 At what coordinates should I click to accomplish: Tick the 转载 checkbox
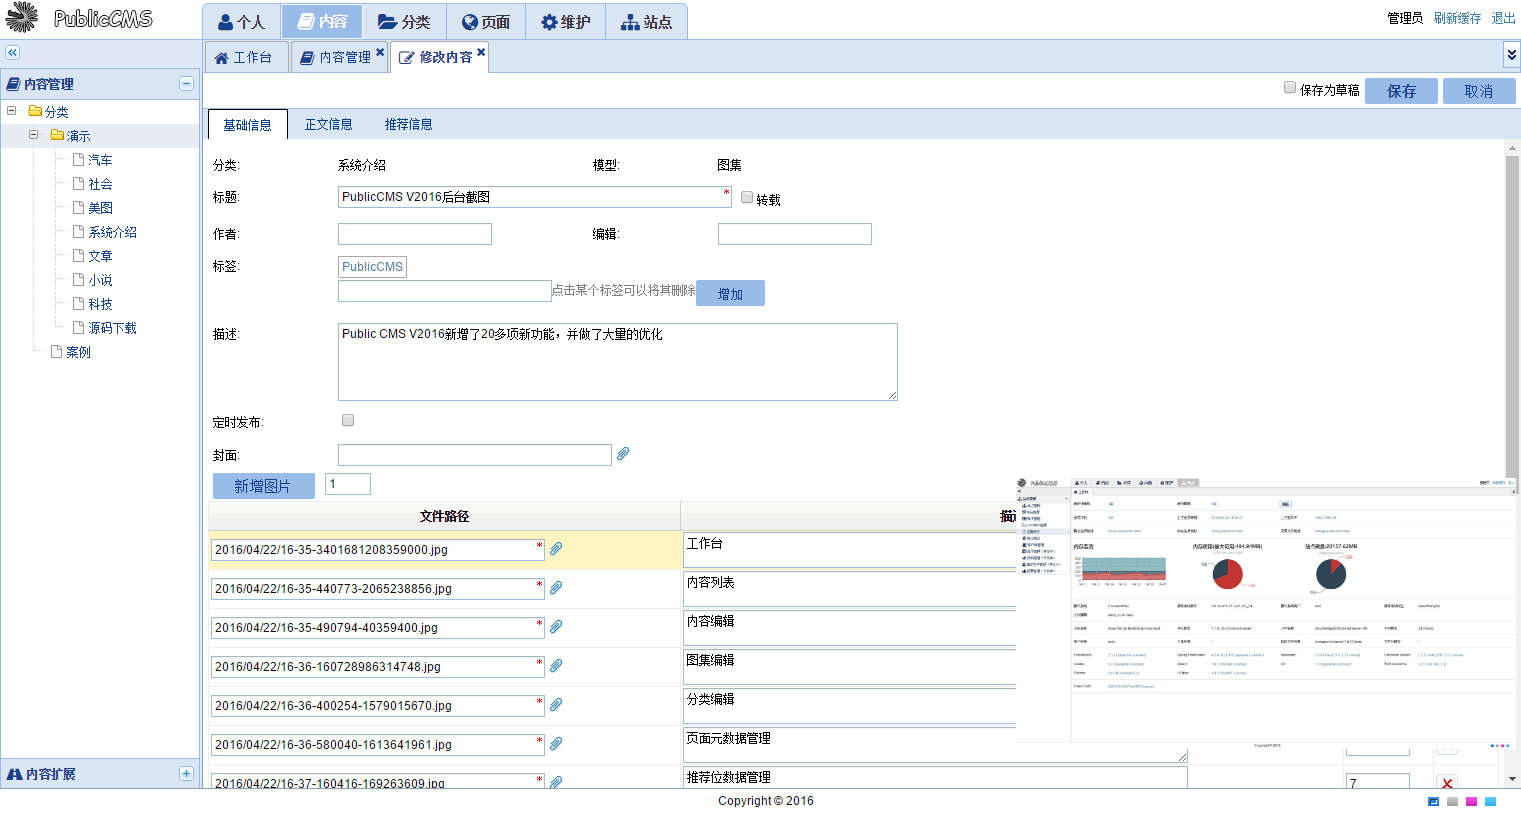pos(747,197)
